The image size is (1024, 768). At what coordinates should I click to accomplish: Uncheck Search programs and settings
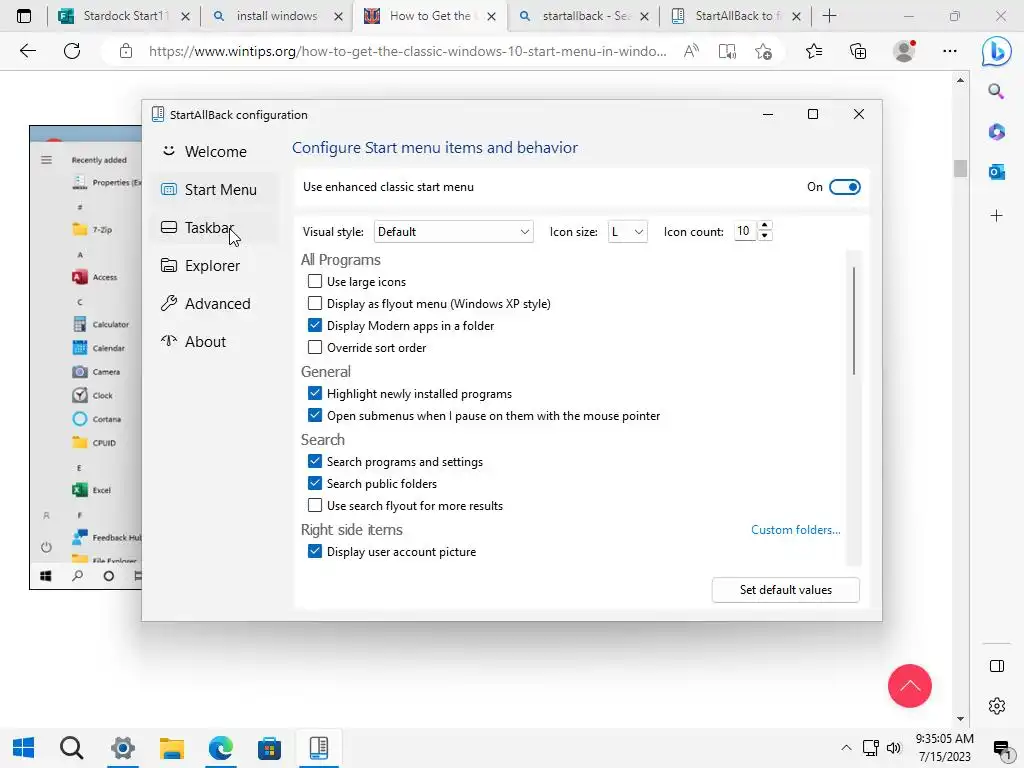315,461
